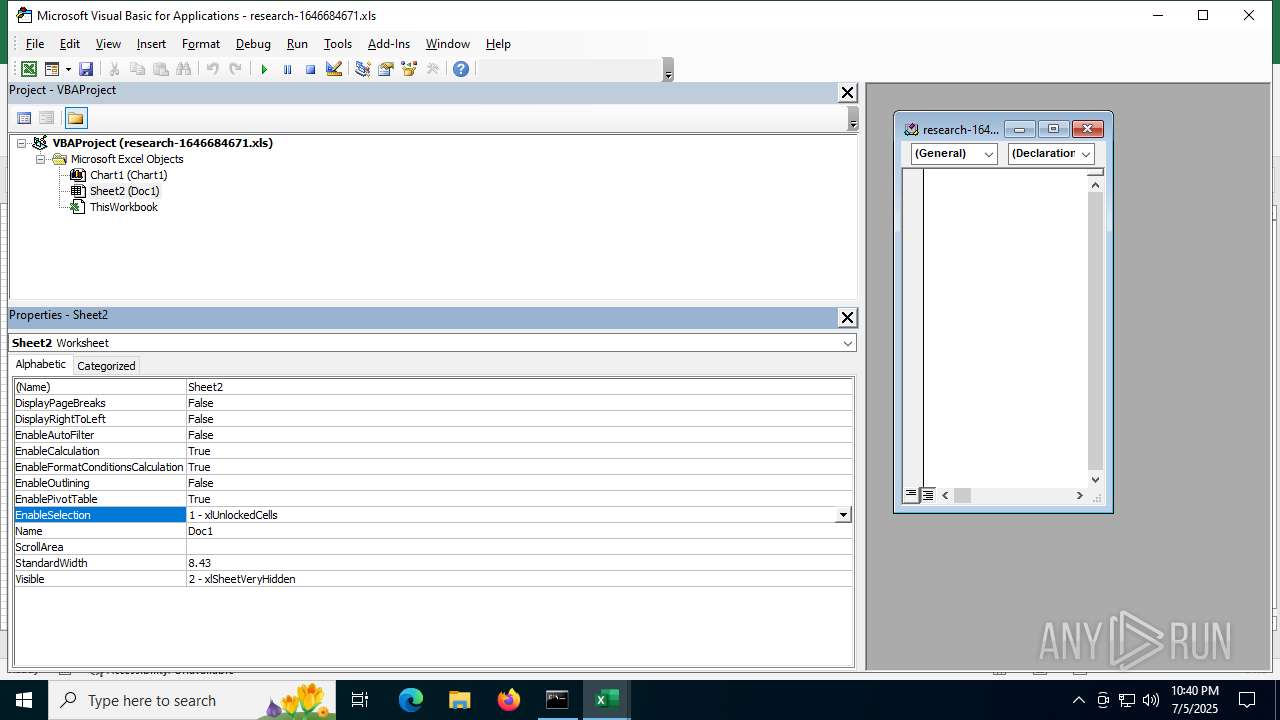
Task: Open Windows Start menu
Action: [24, 700]
